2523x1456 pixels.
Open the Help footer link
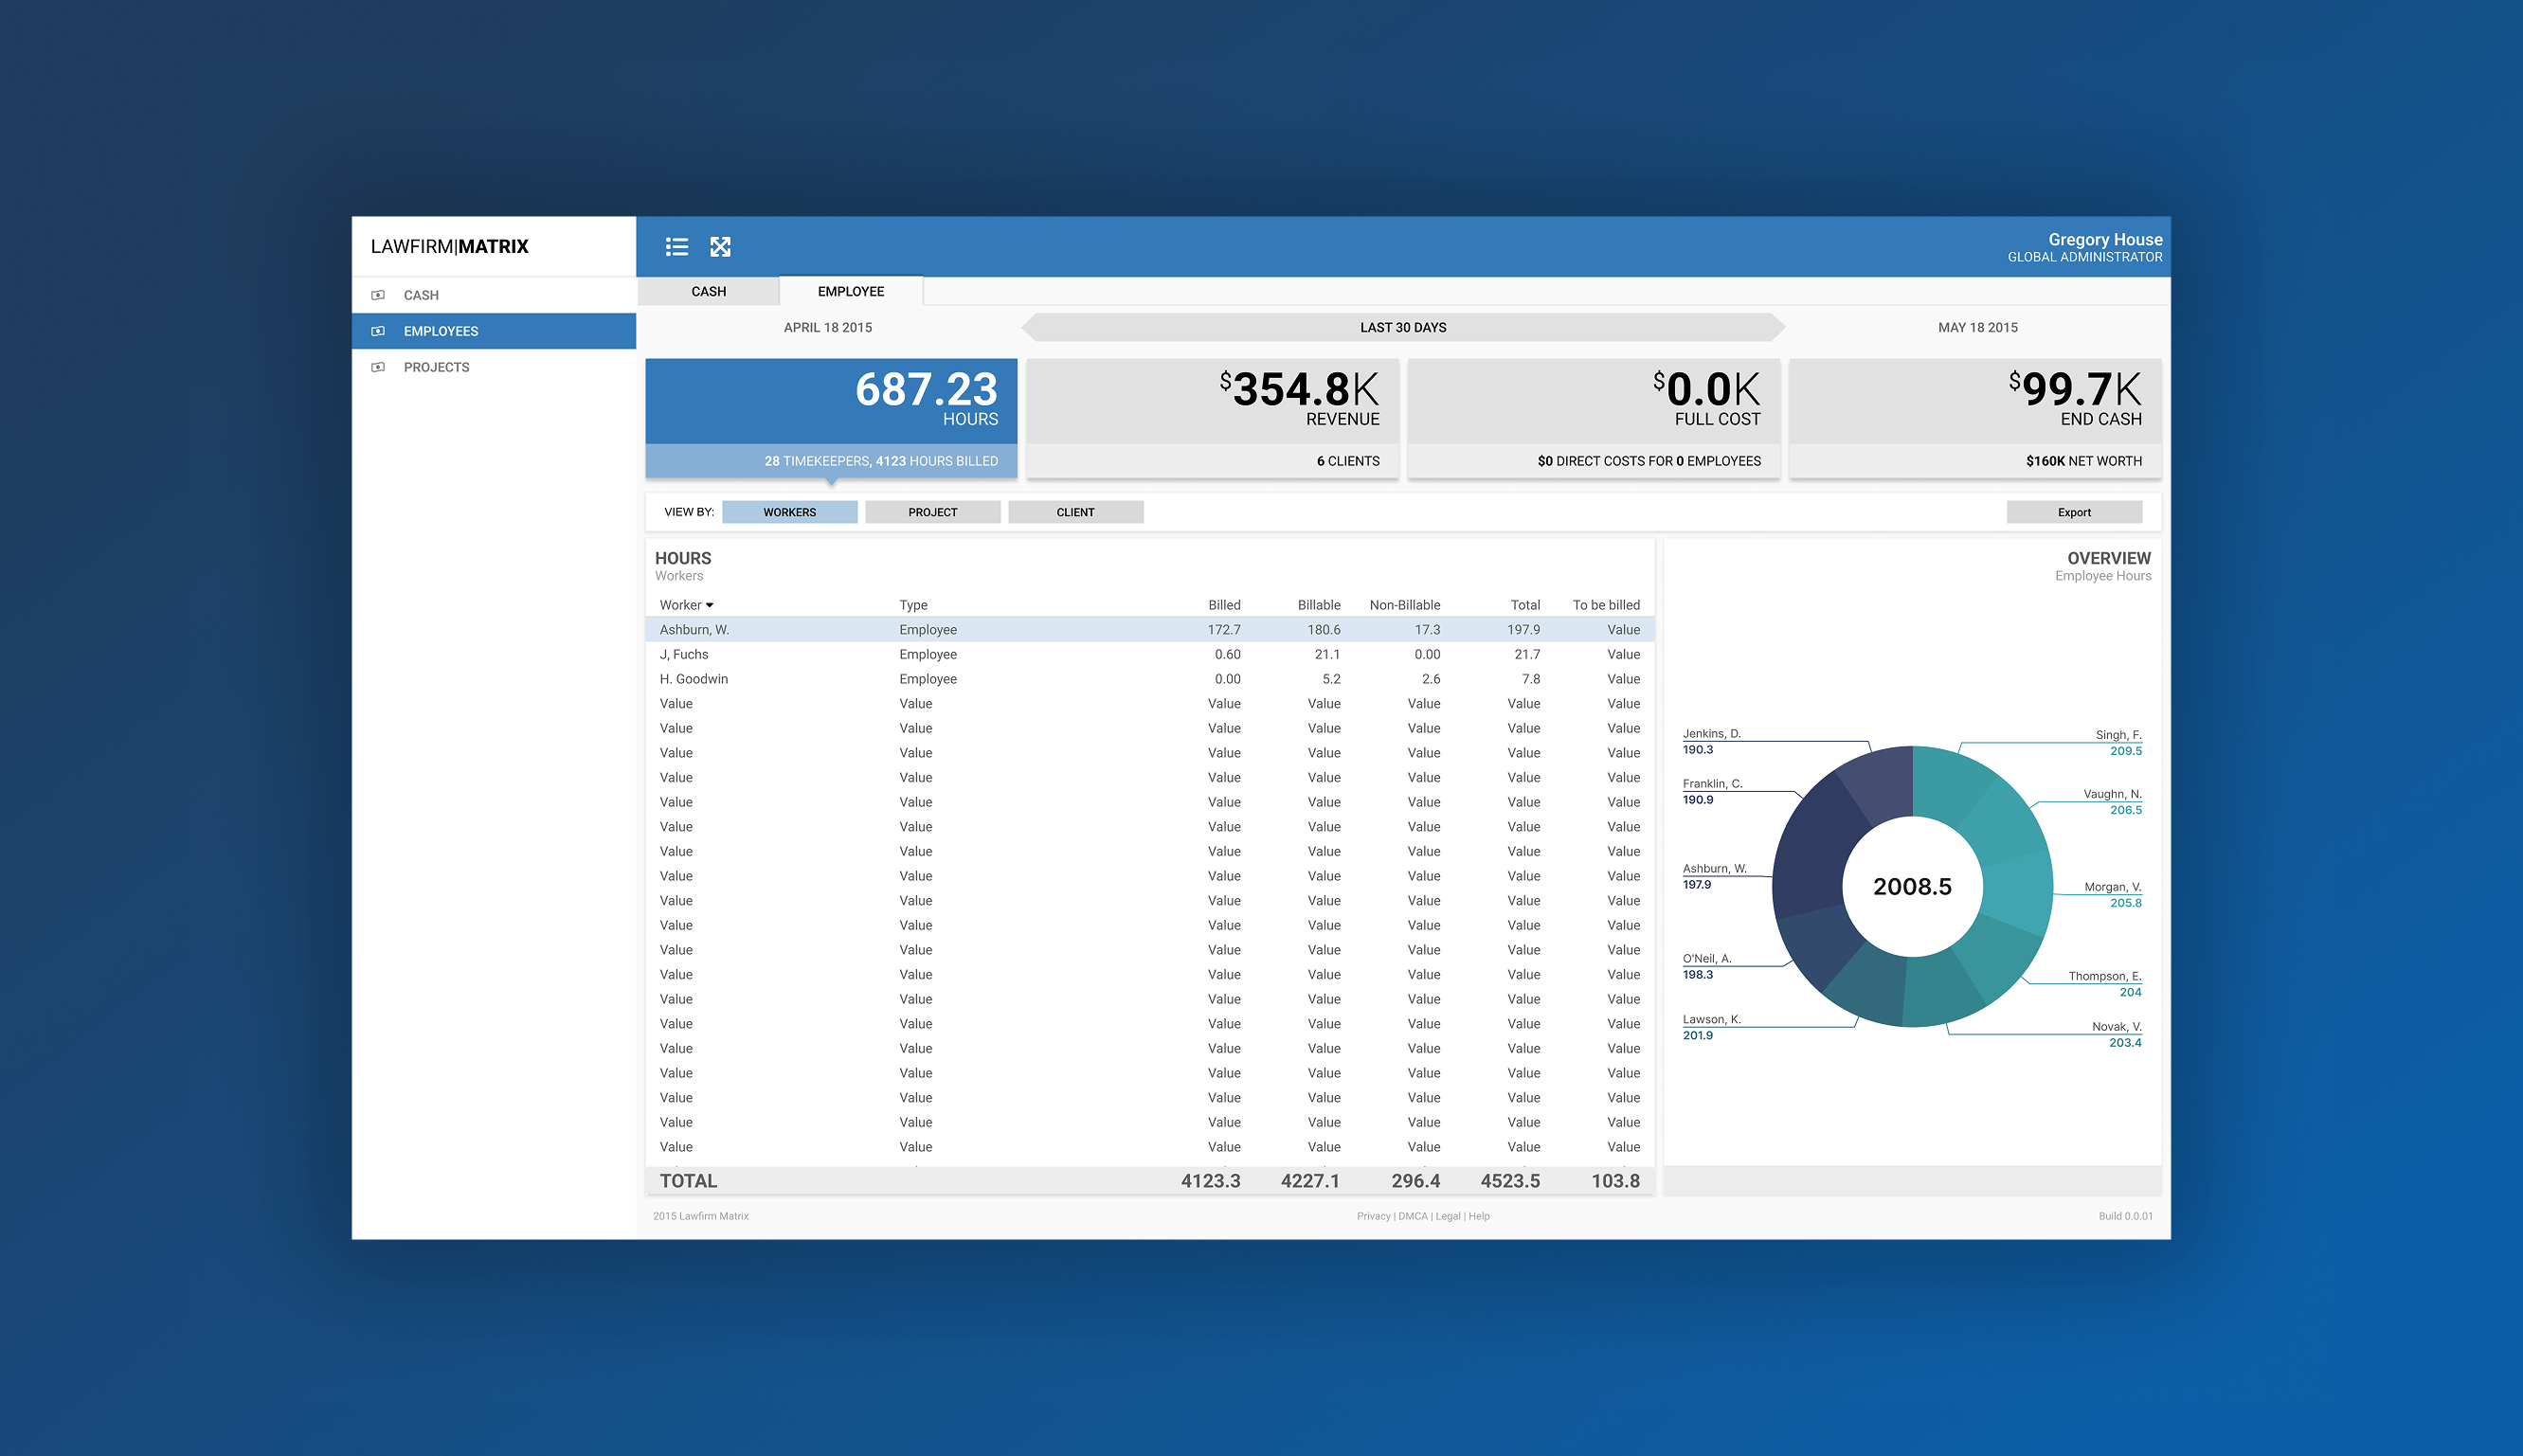tap(1479, 1216)
